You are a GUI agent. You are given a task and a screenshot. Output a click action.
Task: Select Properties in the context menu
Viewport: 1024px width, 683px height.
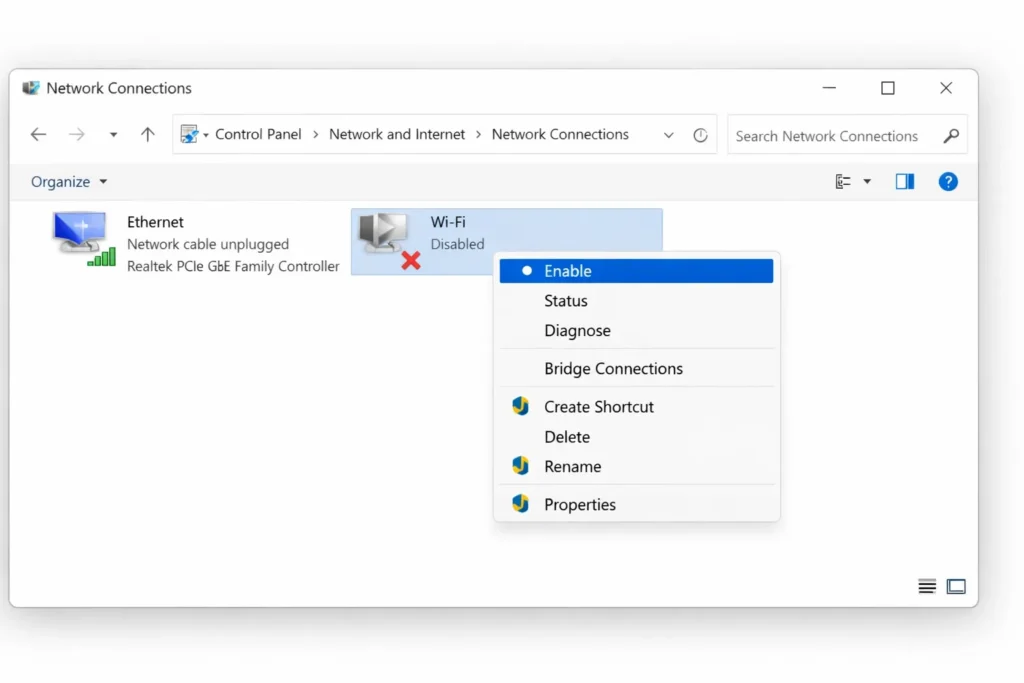click(x=580, y=505)
